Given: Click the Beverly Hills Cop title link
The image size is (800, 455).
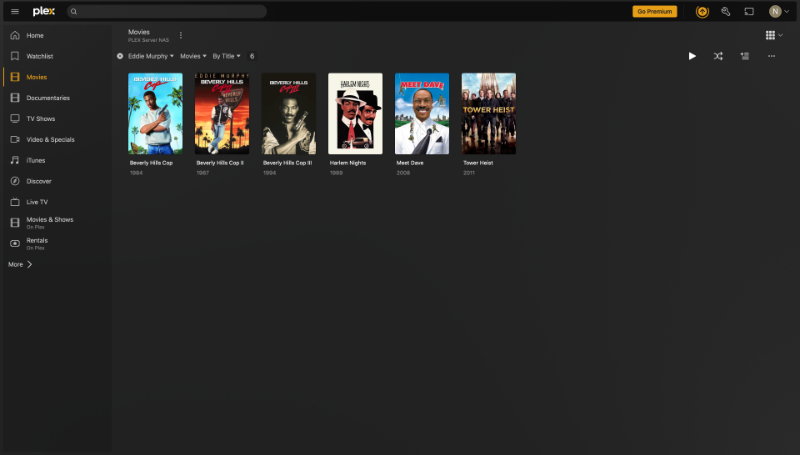Looking at the screenshot, I should point(151,163).
